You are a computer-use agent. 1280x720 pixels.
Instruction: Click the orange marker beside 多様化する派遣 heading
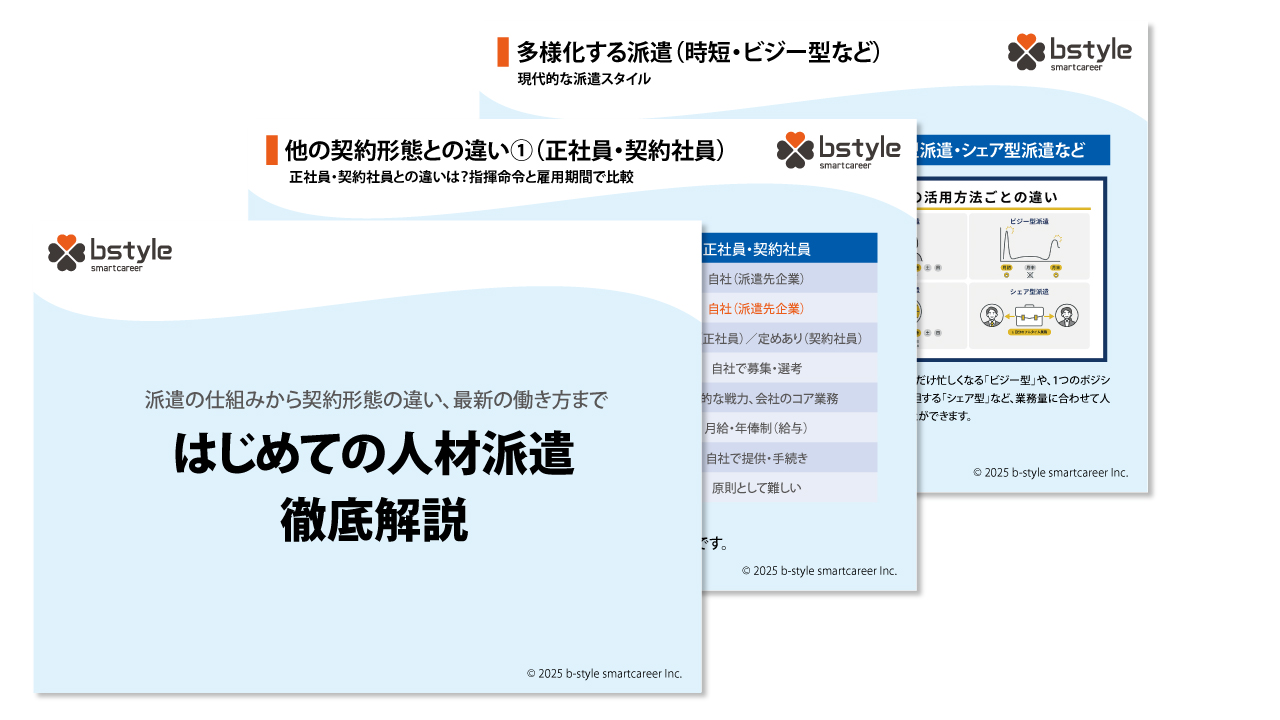pyautogui.click(x=503, y=52)
